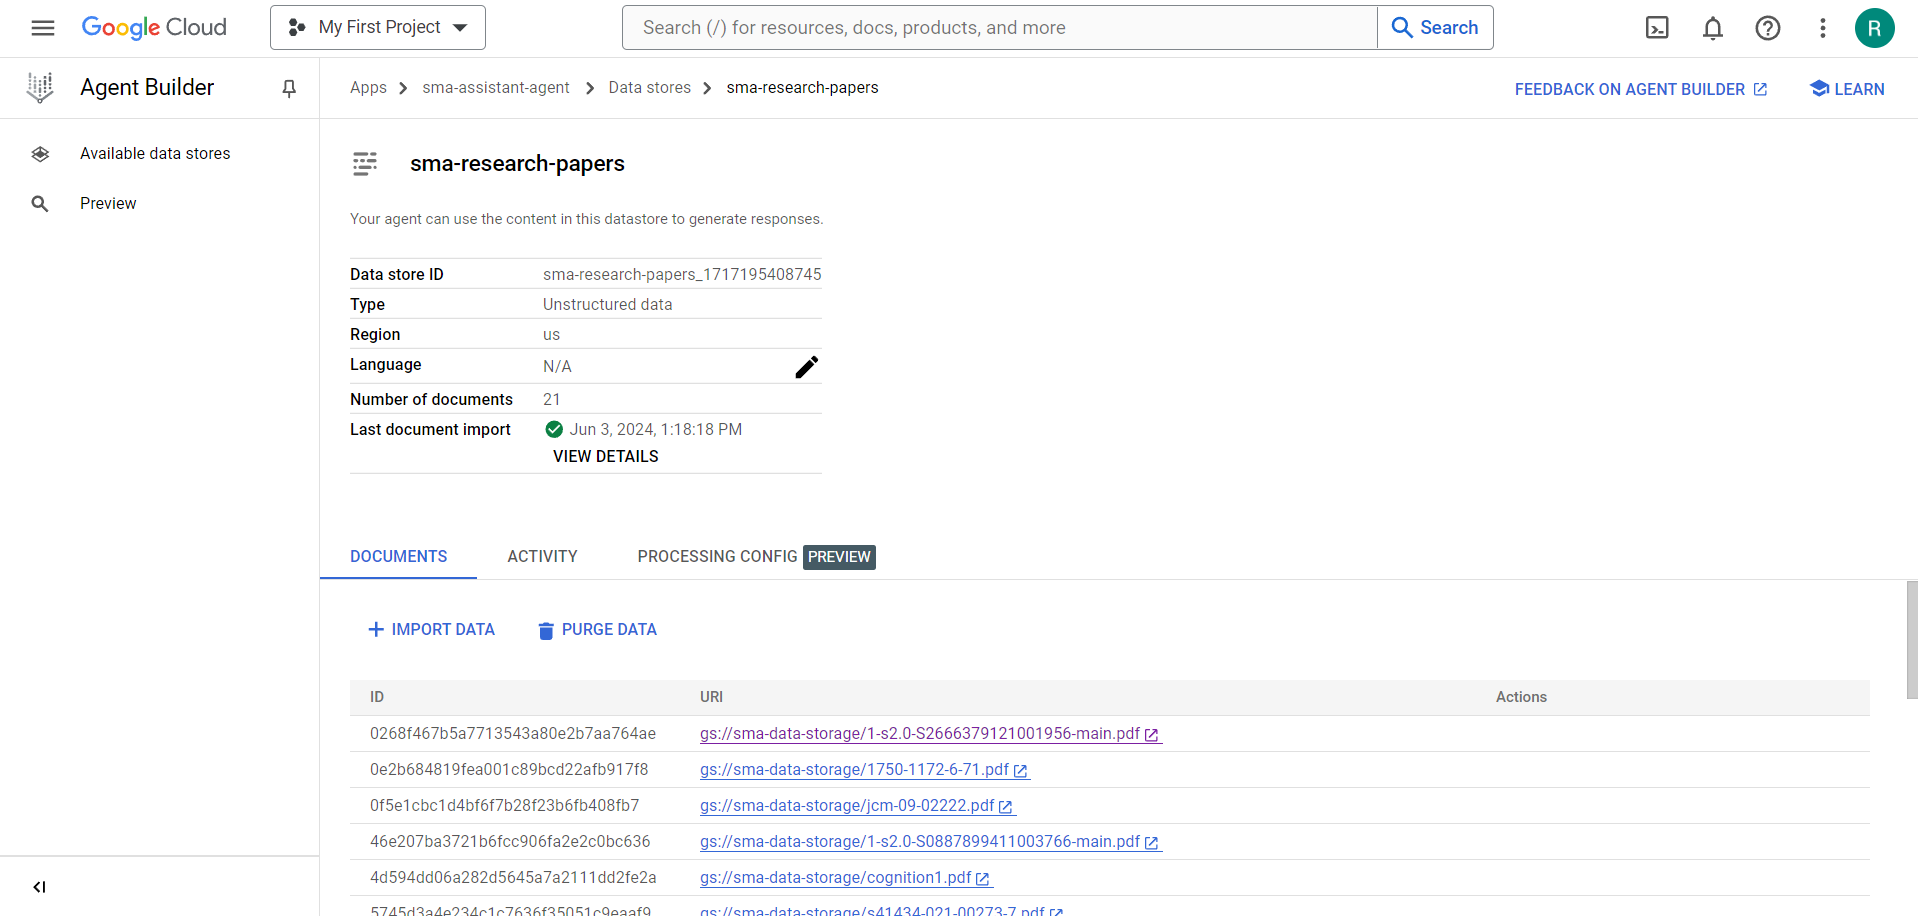The height and width of the screenshot is (916, 1918).
Task: Edit the Language field with the pencil icon
Action: click(806, 367)
